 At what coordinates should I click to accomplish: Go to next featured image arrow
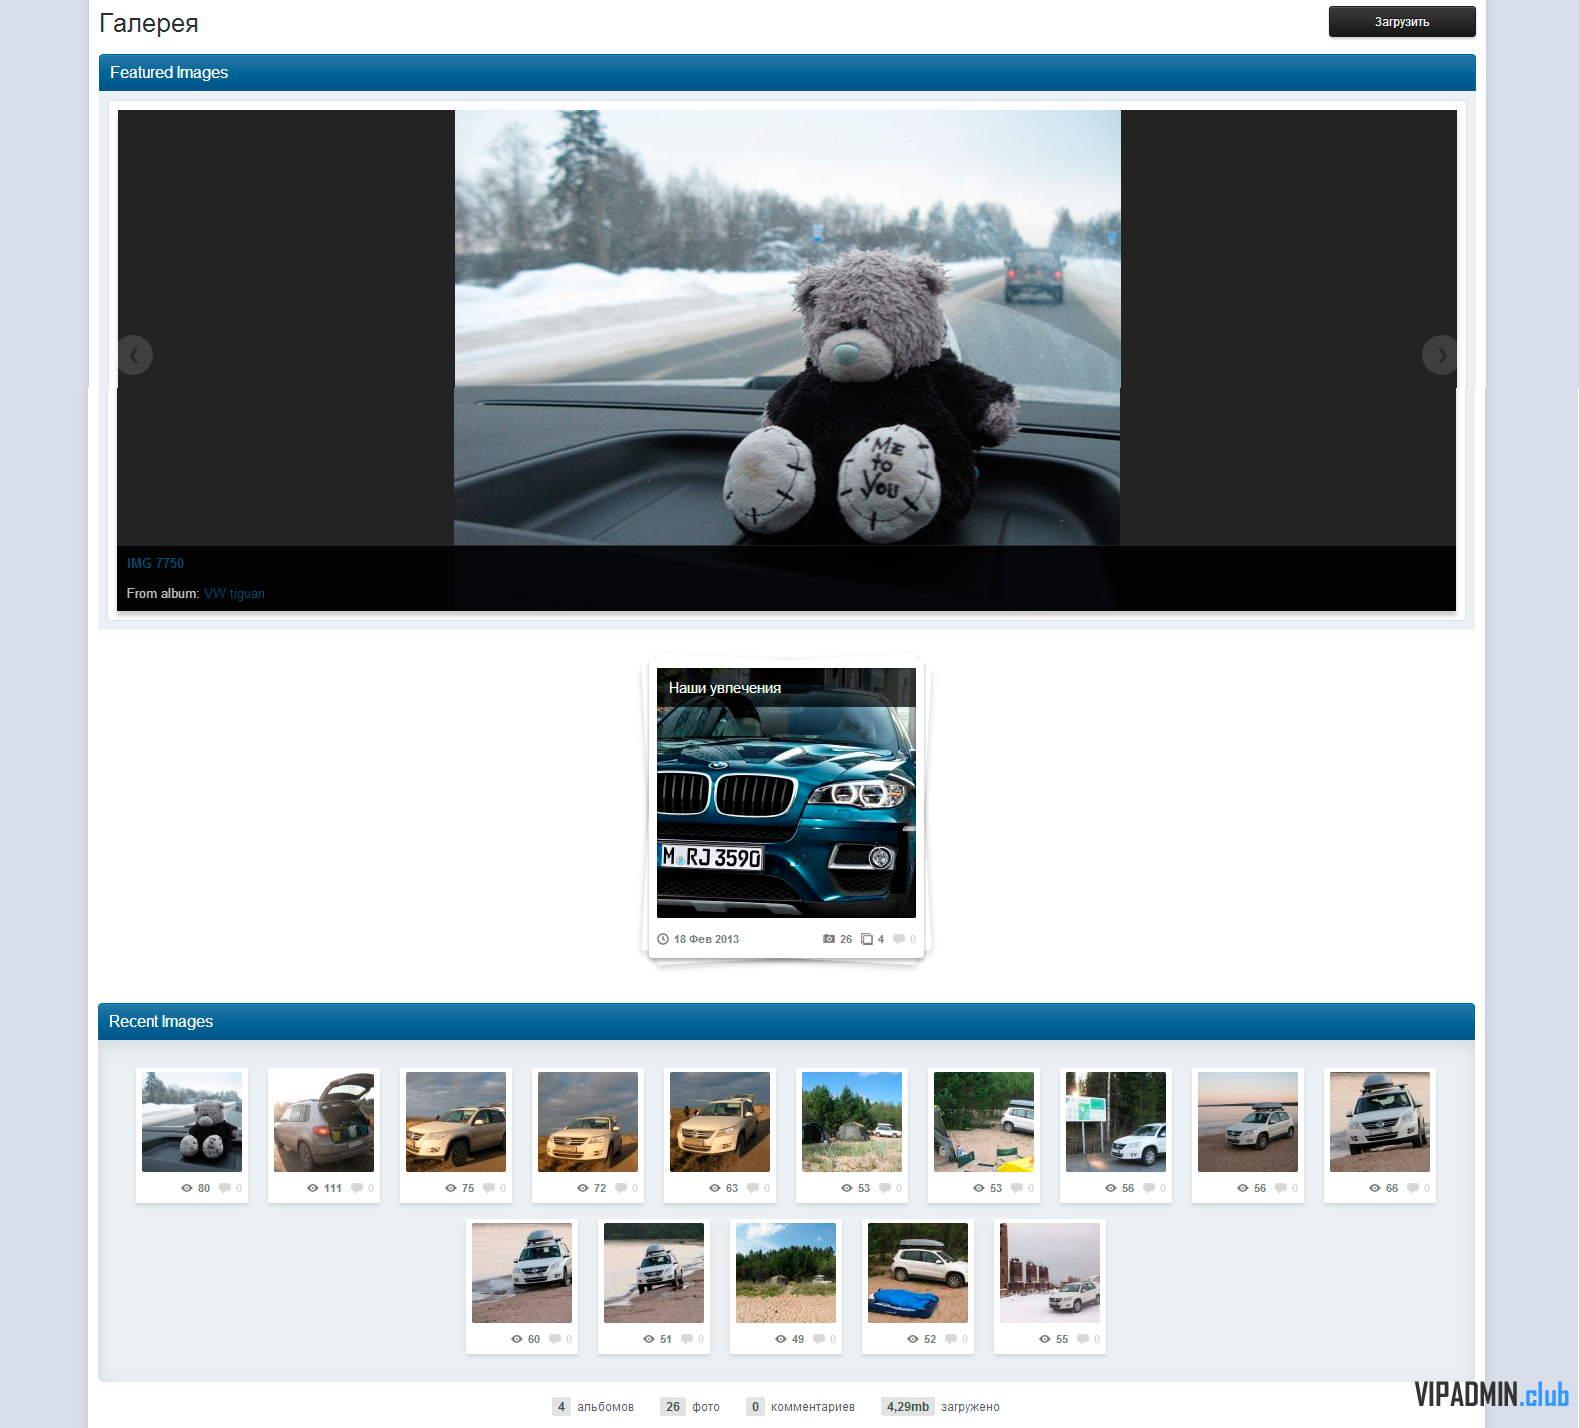tap(1440, 355)
